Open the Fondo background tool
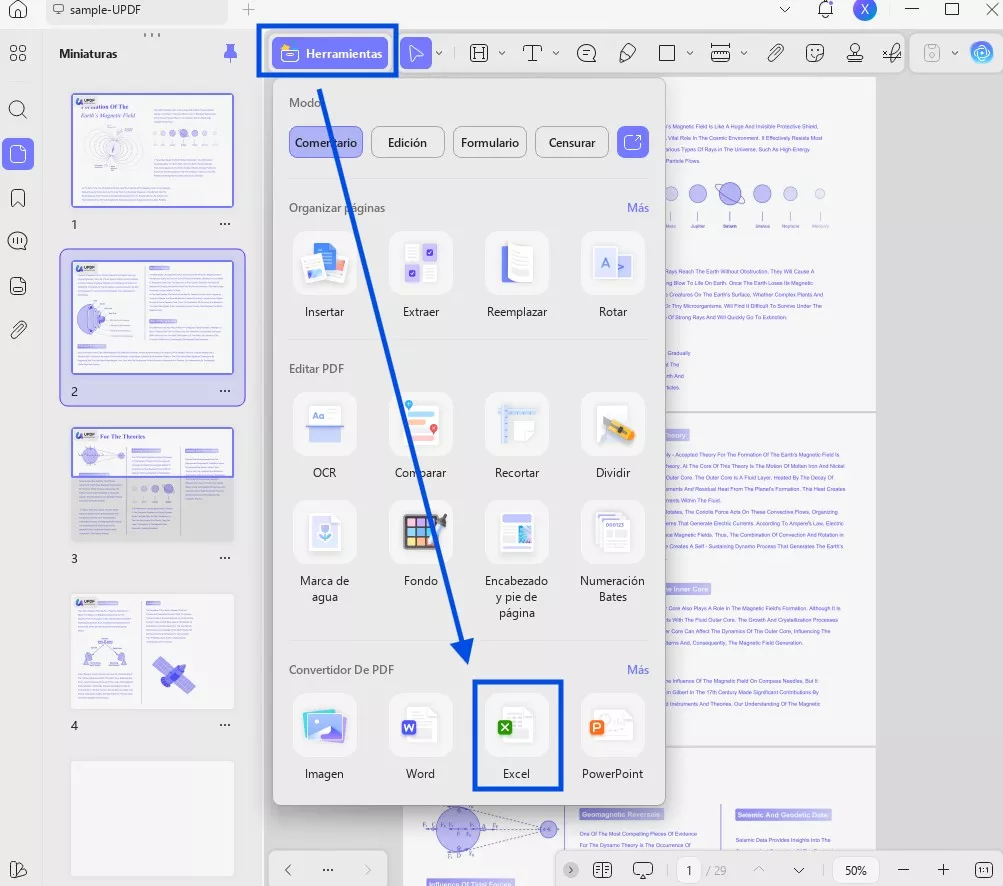Viewport: 1003px width, 886px height. point(421,545)
